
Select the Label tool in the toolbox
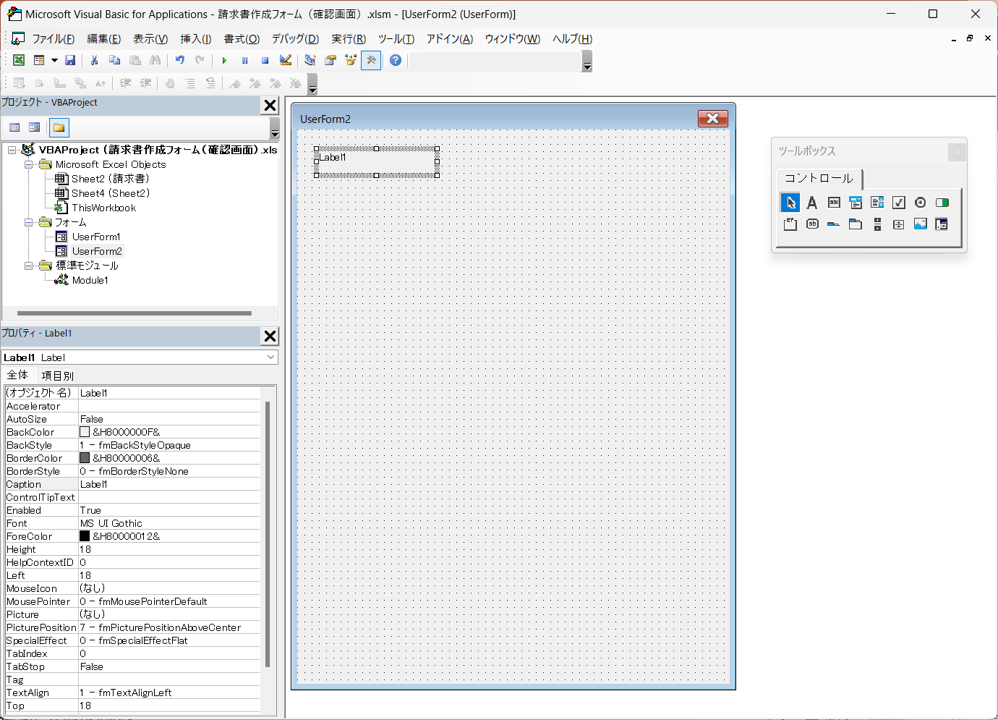[812, 203]
